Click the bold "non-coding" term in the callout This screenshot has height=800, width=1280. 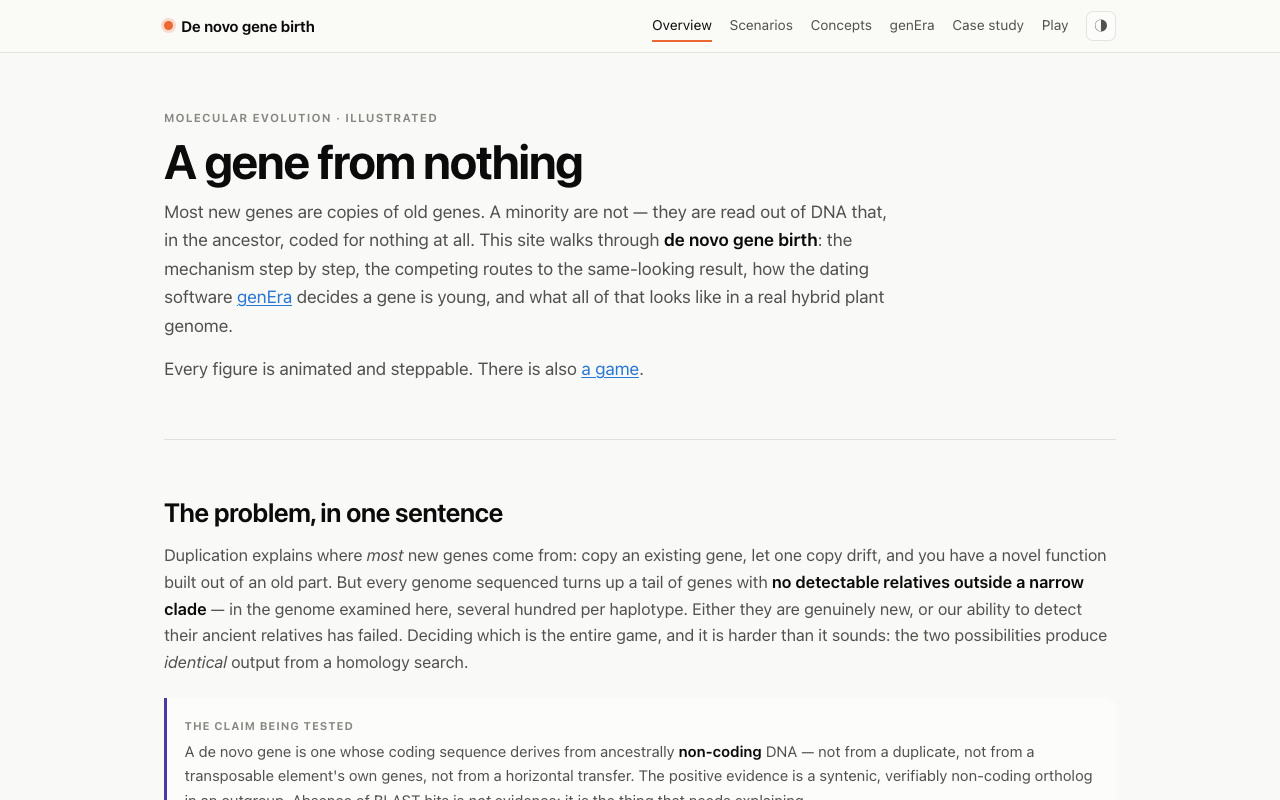pyautogui.click(x=720, y=751)
